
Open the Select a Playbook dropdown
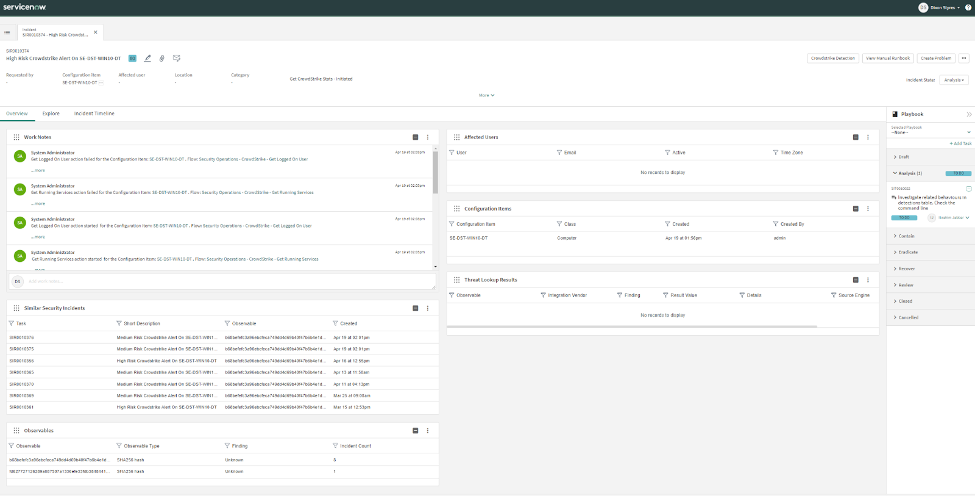click(931, 130)
